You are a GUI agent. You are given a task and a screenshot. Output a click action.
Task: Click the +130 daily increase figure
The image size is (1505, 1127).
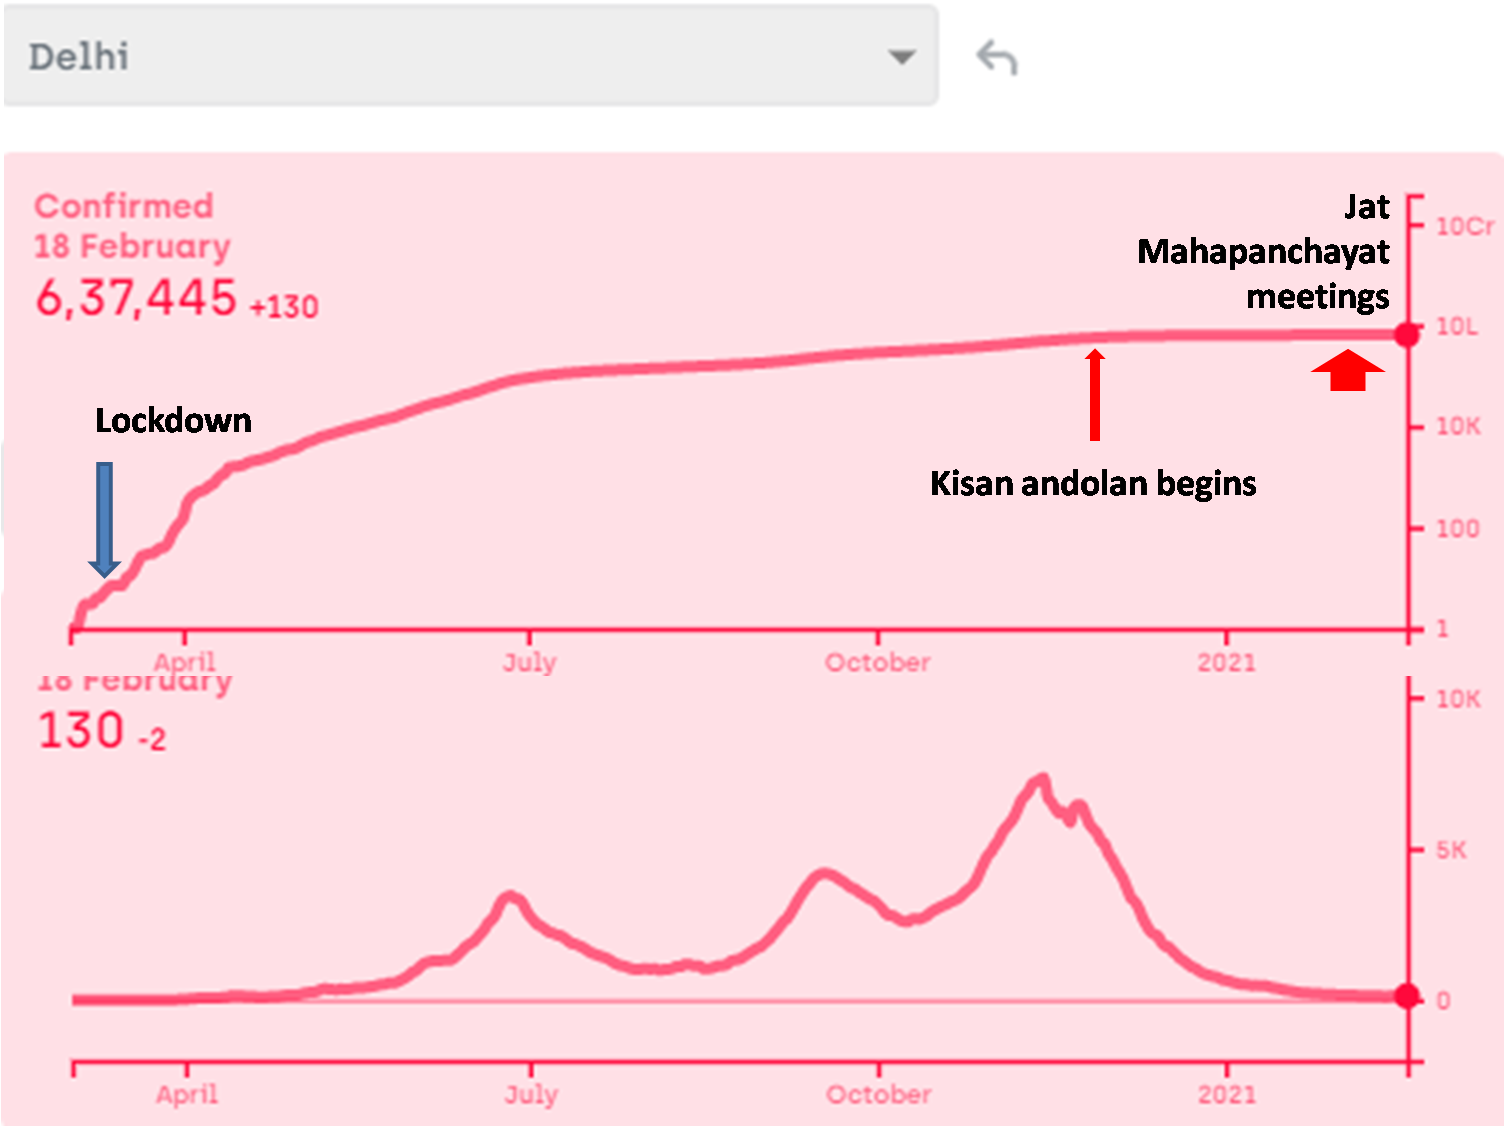coord(284,306)
